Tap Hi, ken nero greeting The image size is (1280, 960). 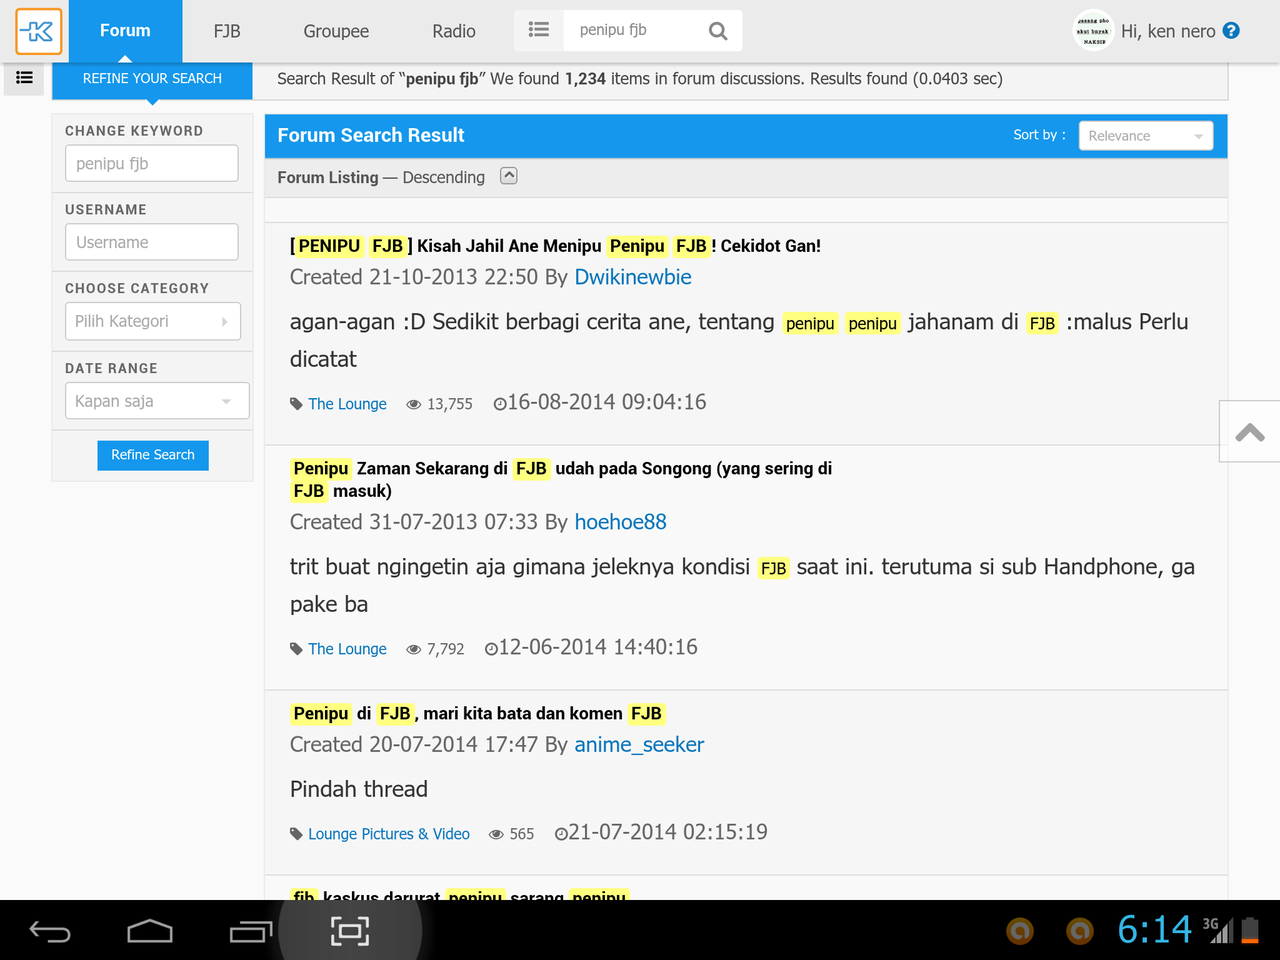(1168, 31)
